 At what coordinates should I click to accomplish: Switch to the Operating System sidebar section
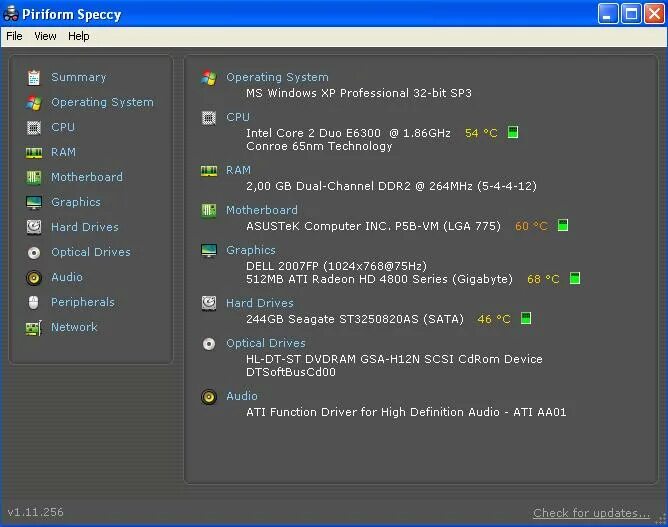click(102, 102)
